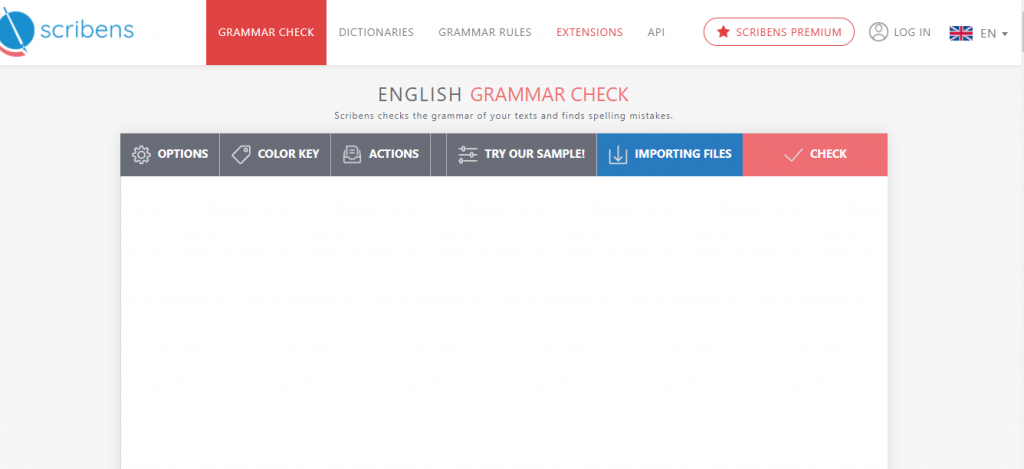Open the COLOR KEY toolbar label
This screenshot has height=469, width=1024.
(289, 154)
